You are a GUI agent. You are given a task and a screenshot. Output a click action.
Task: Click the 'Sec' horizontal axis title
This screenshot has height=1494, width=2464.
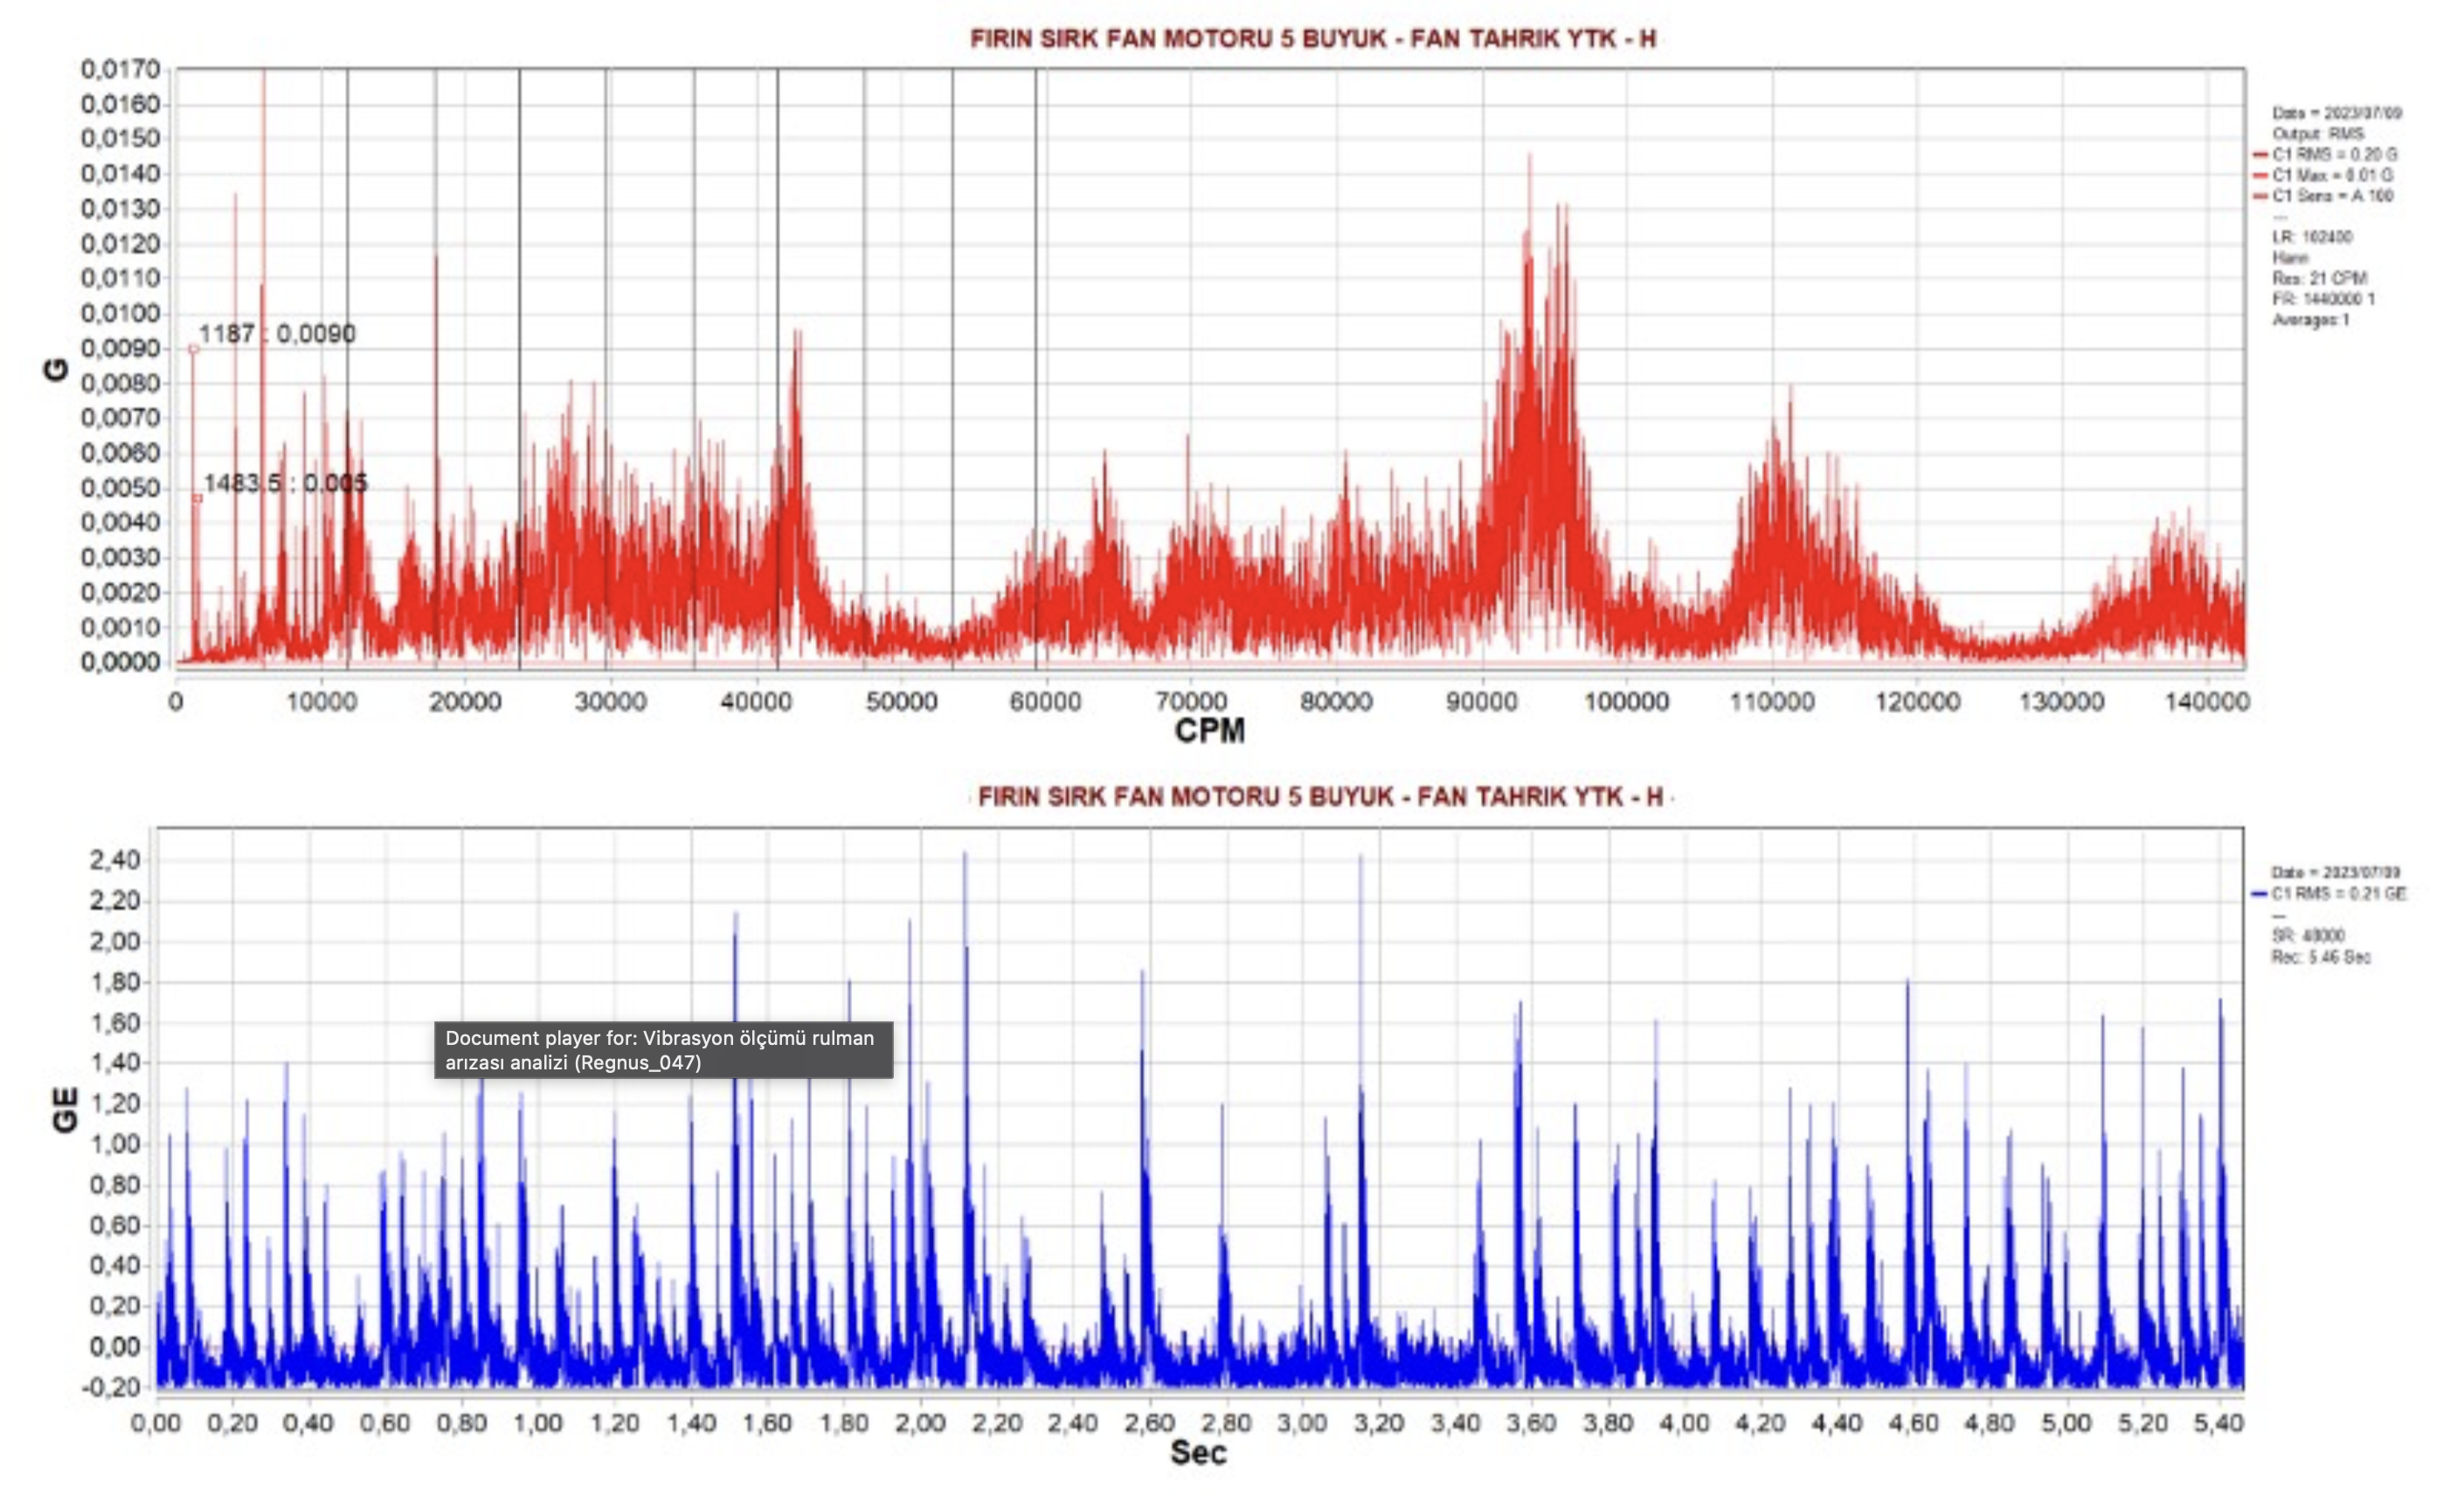coord(1199,1453)
